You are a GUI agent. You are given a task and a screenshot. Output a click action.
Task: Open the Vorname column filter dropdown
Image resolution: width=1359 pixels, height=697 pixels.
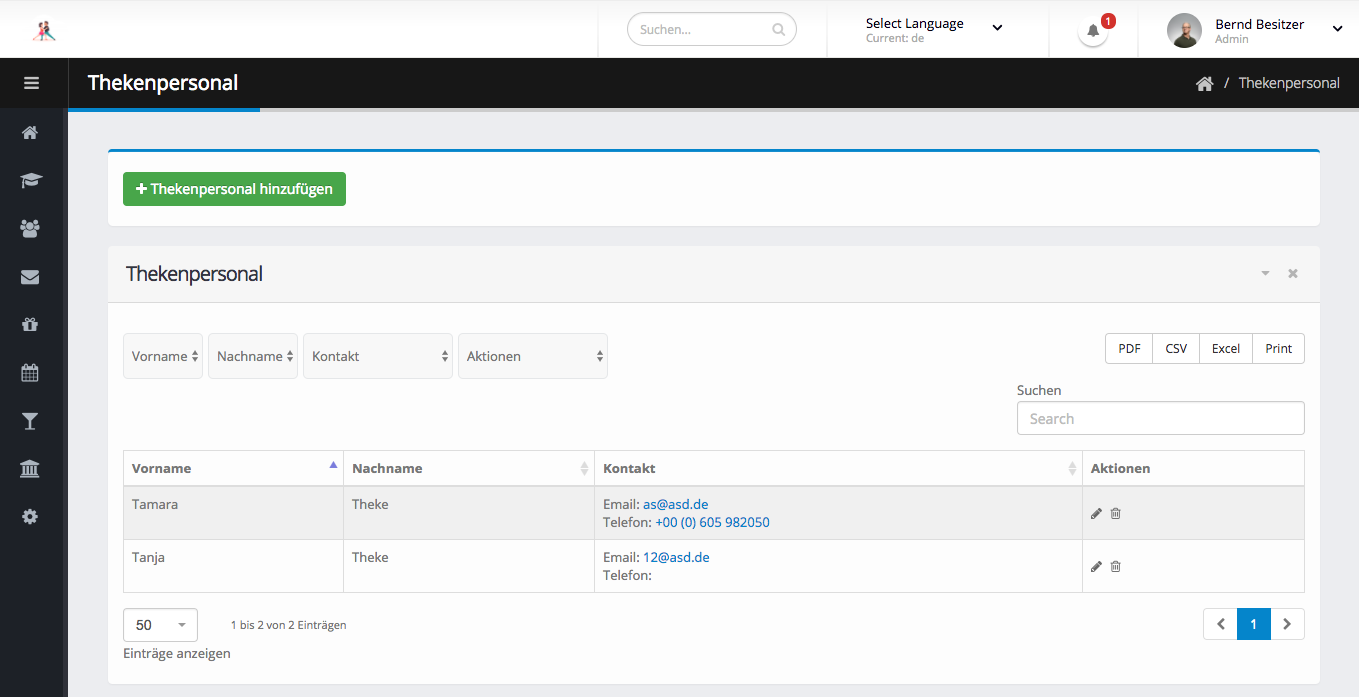[x=163, y=356]
